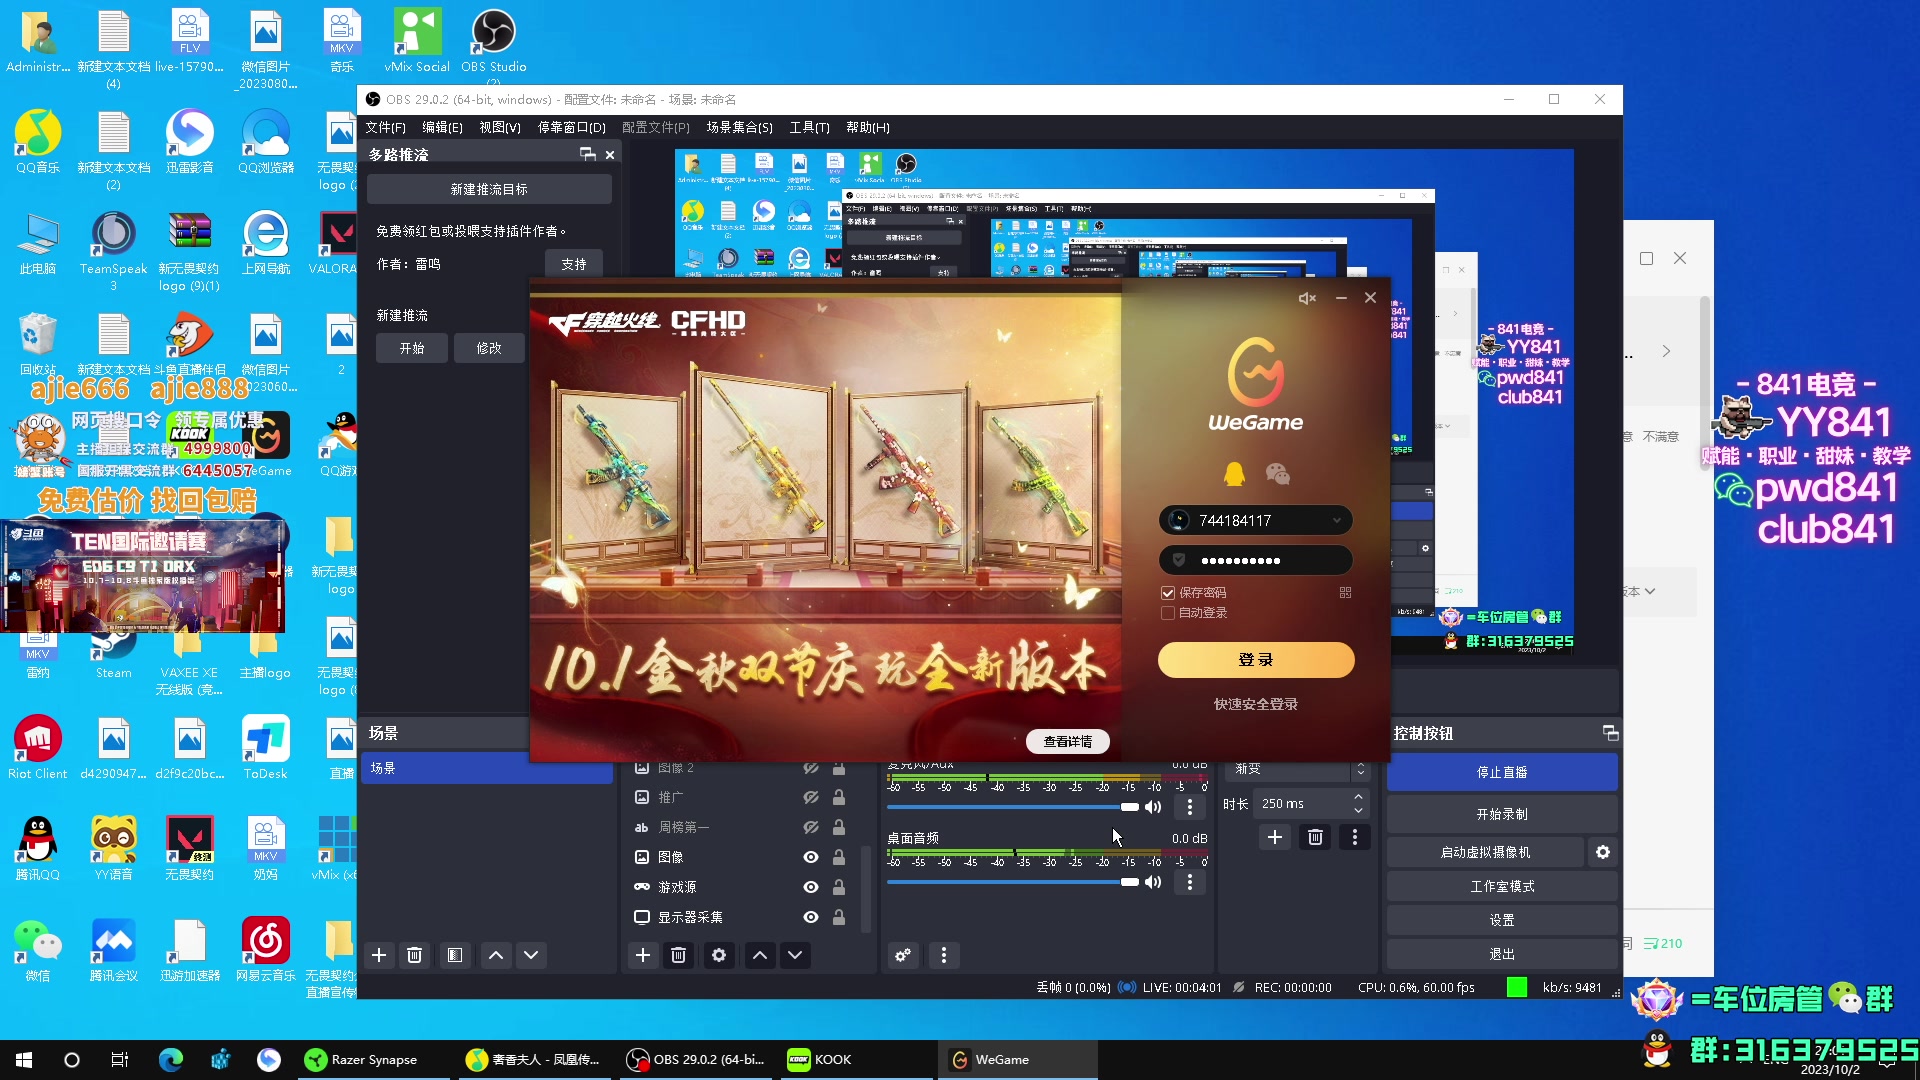The height and width of the screenshot is (1080, 1920).
Task: Enable 自动登录 checkbox in WeGame
Action: pos(1168,613)
